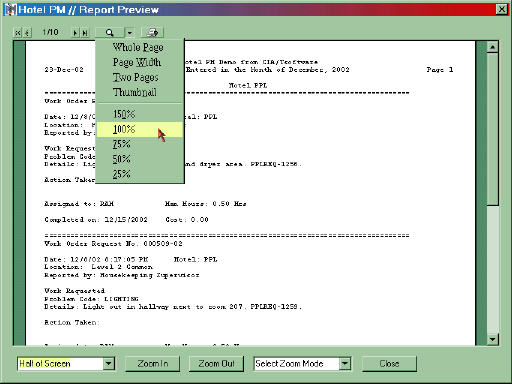Select Page Width zoom option
Viewport: 512px width, 384px height.
tap(137, 62)
